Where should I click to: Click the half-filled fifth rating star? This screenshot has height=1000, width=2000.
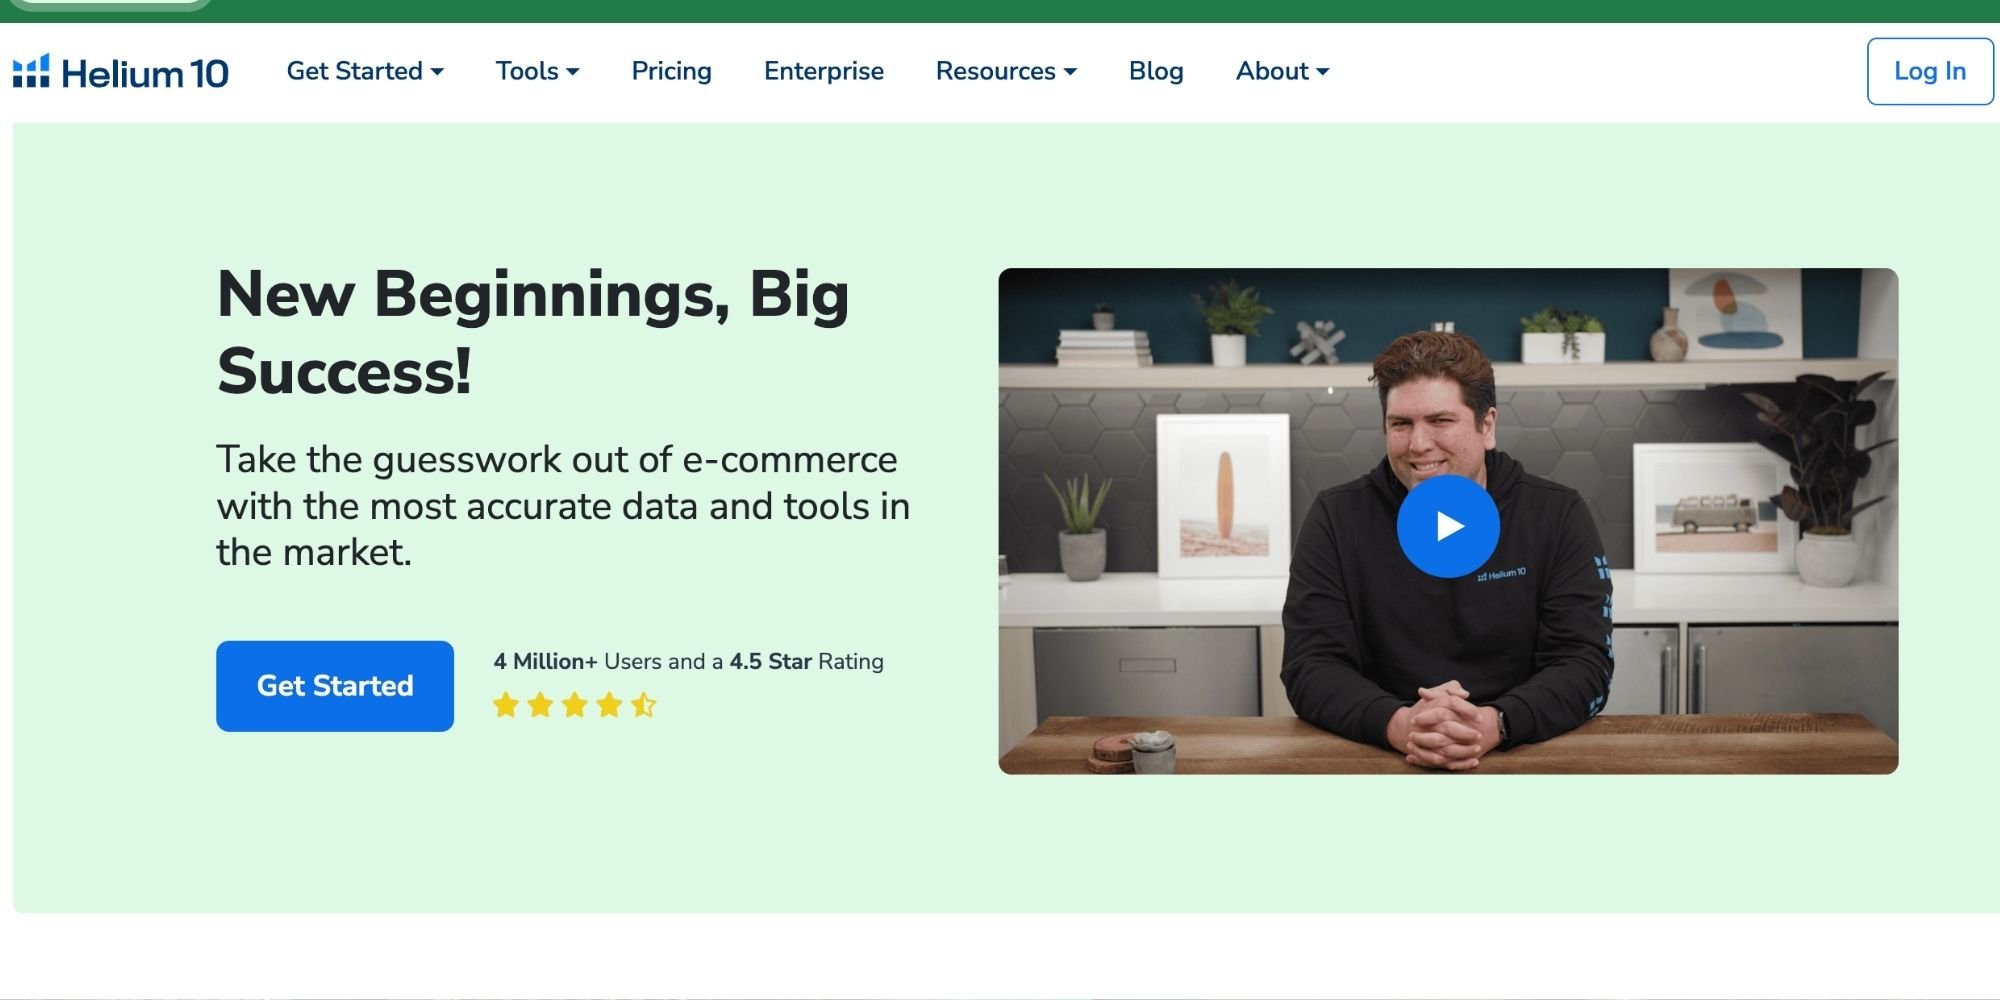click(643, 705)
